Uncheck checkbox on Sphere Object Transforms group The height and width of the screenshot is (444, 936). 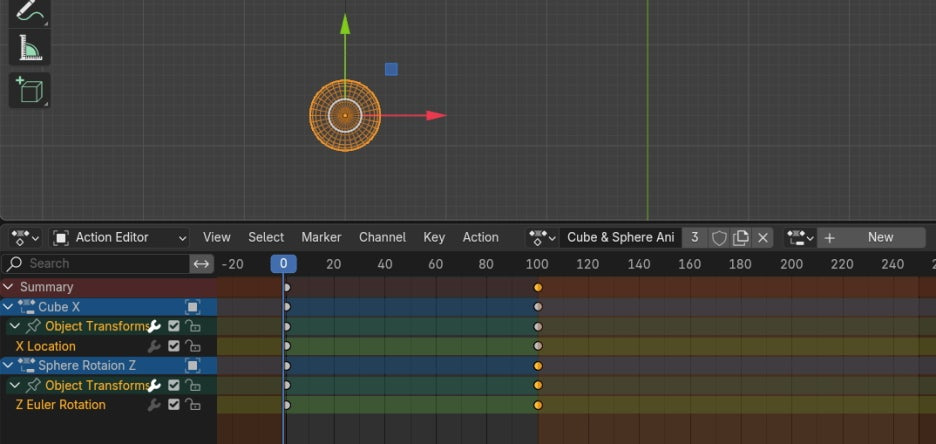pos(174,385)
